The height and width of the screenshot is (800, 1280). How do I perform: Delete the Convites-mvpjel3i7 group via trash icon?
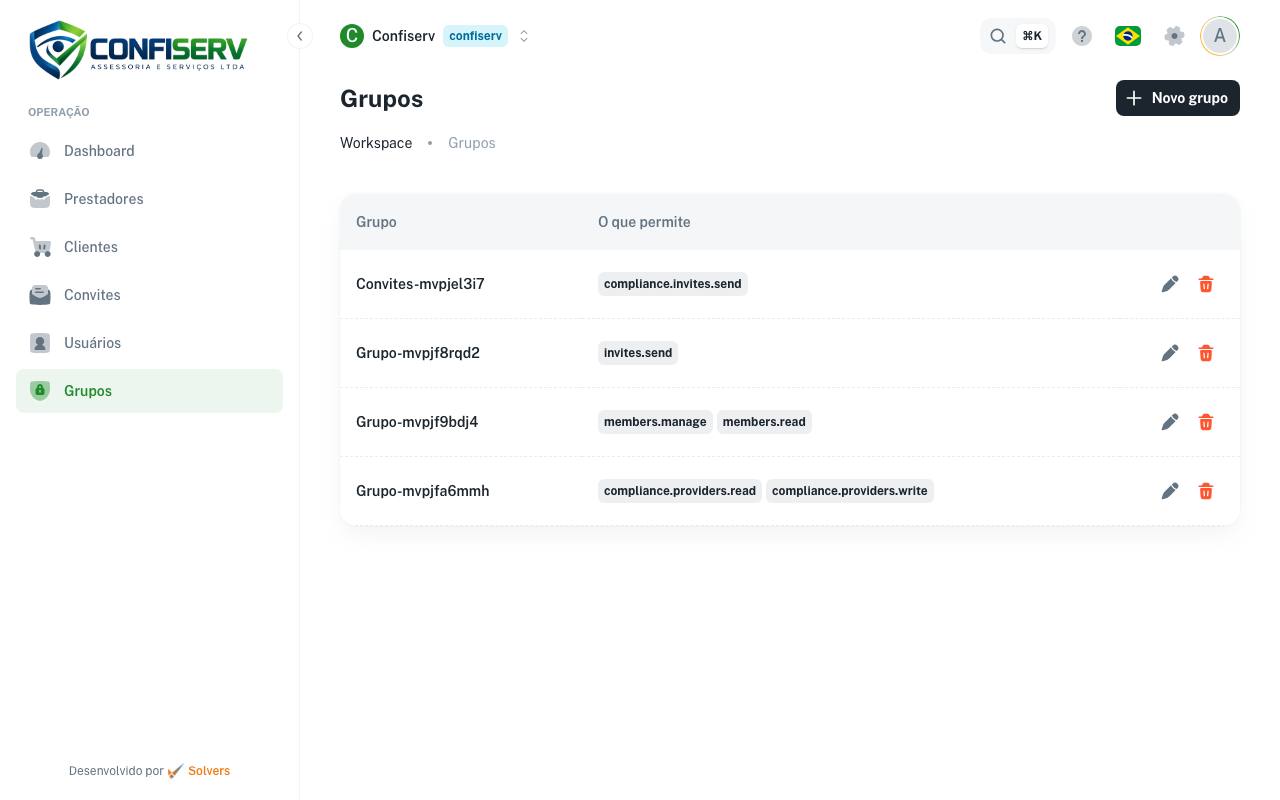point(1206,284)
